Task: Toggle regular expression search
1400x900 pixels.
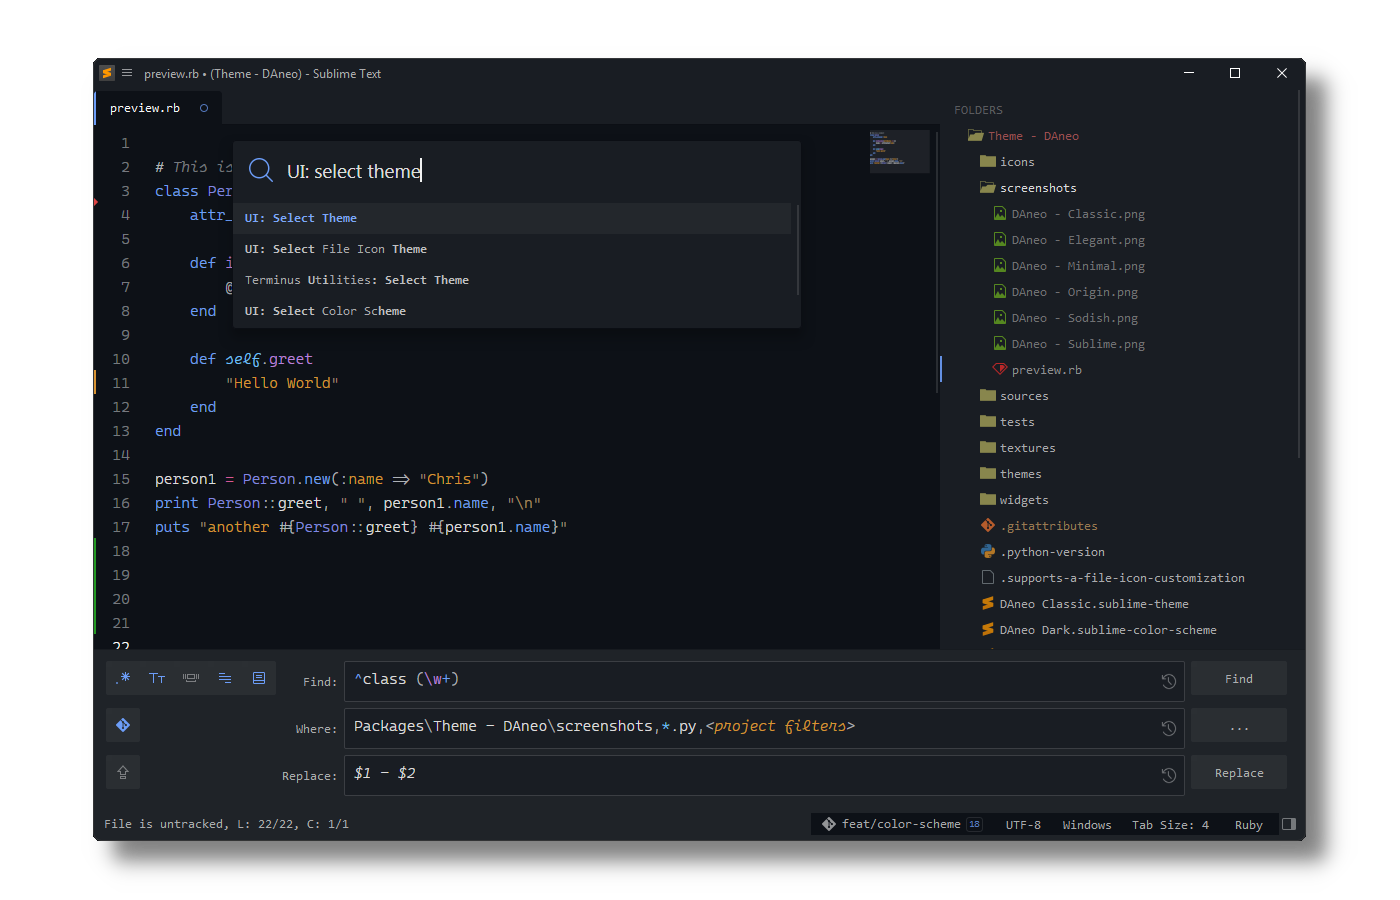Action: pos(124,678)
